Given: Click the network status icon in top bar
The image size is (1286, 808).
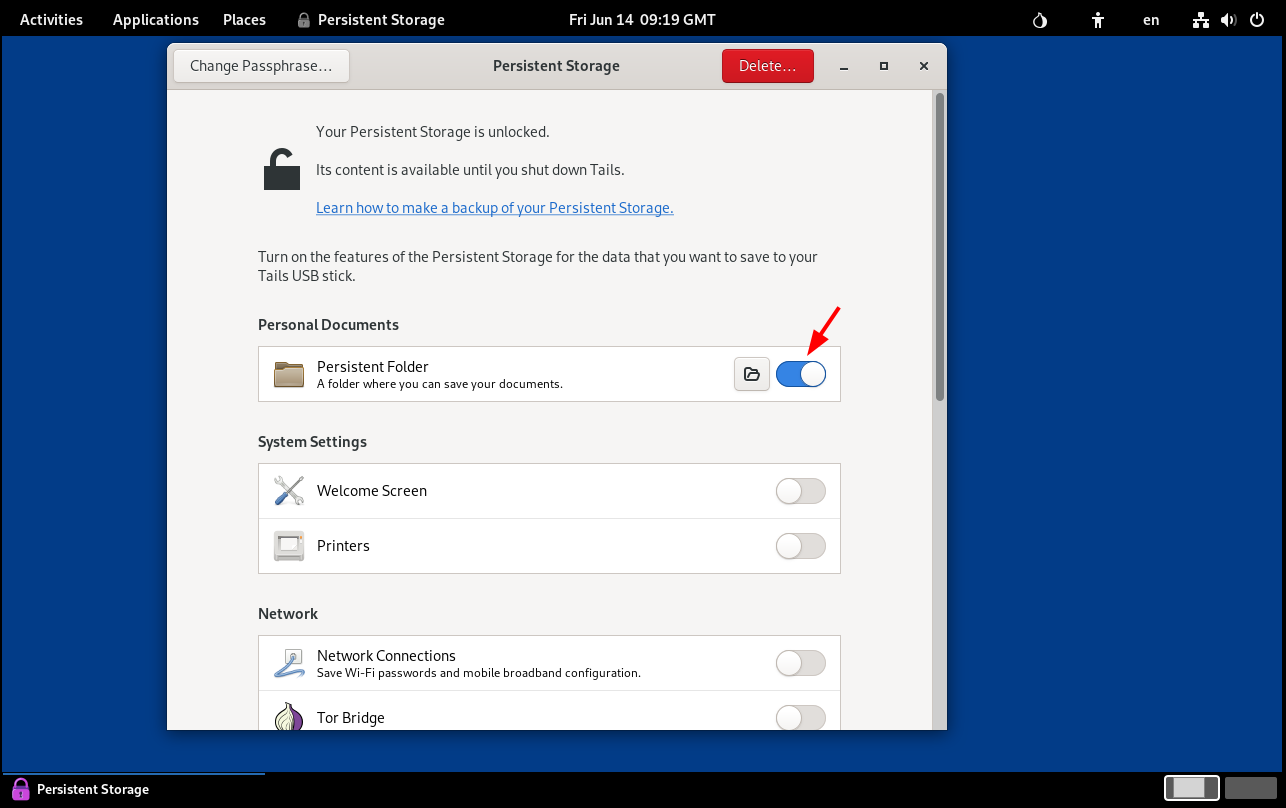Looking at the screenshot, I should coord(1202,20).
